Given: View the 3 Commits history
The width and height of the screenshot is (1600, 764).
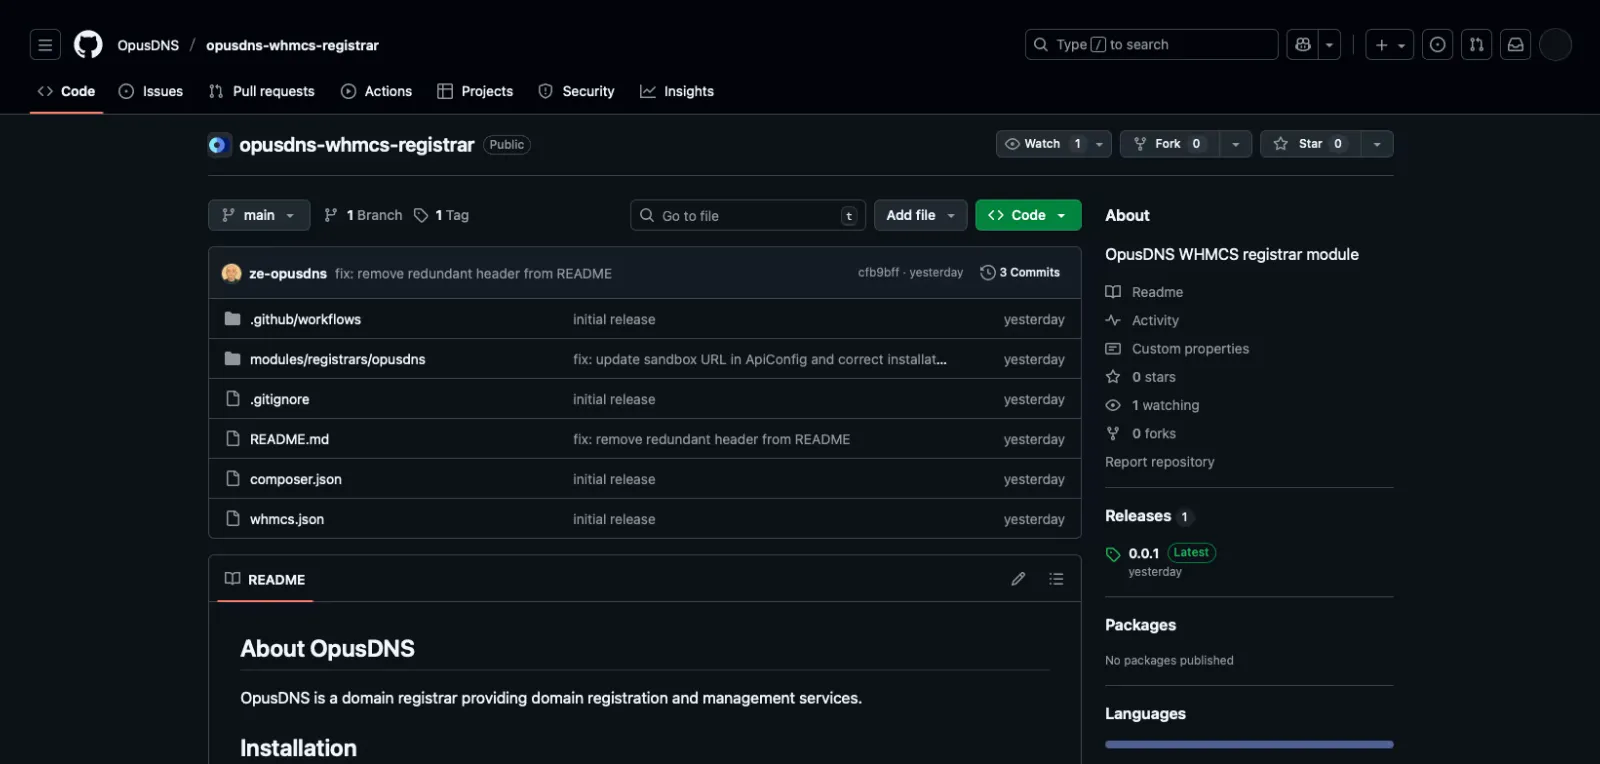Looking at the screenshot, I should click(x=1020, y=272).
